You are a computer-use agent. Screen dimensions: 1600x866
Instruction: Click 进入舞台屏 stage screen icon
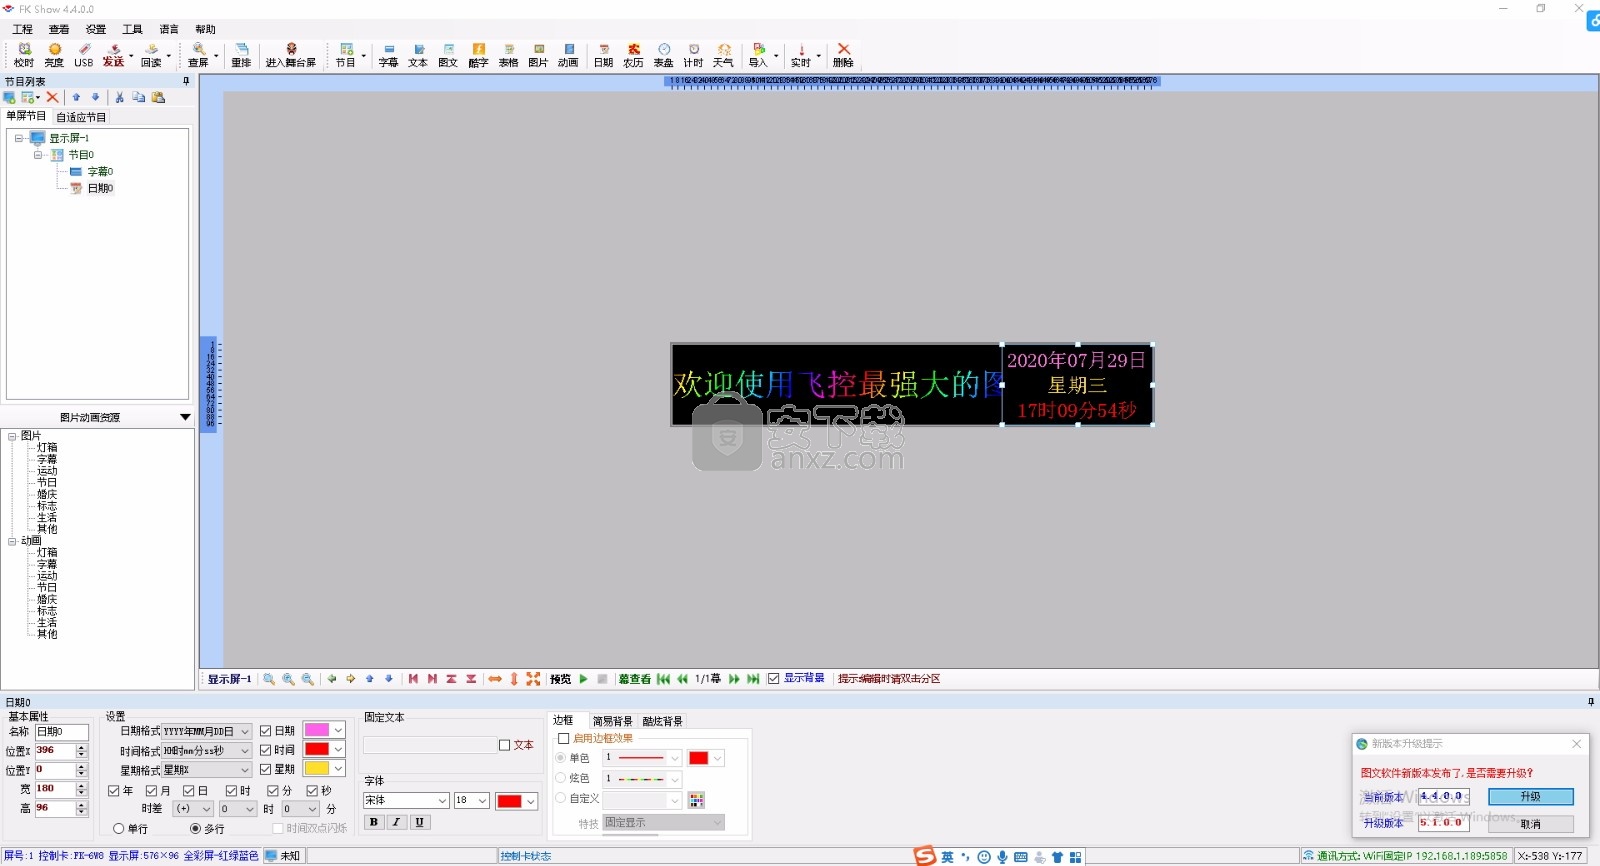pyautogui.click(x=291, y=55)
